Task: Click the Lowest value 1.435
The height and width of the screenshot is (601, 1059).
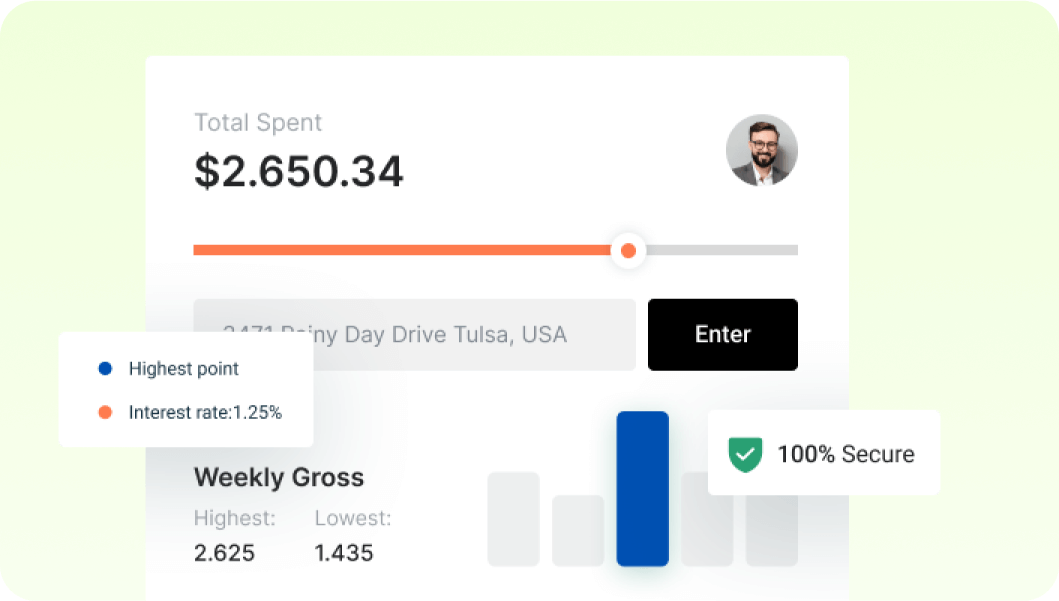Action: pos(344,552)
